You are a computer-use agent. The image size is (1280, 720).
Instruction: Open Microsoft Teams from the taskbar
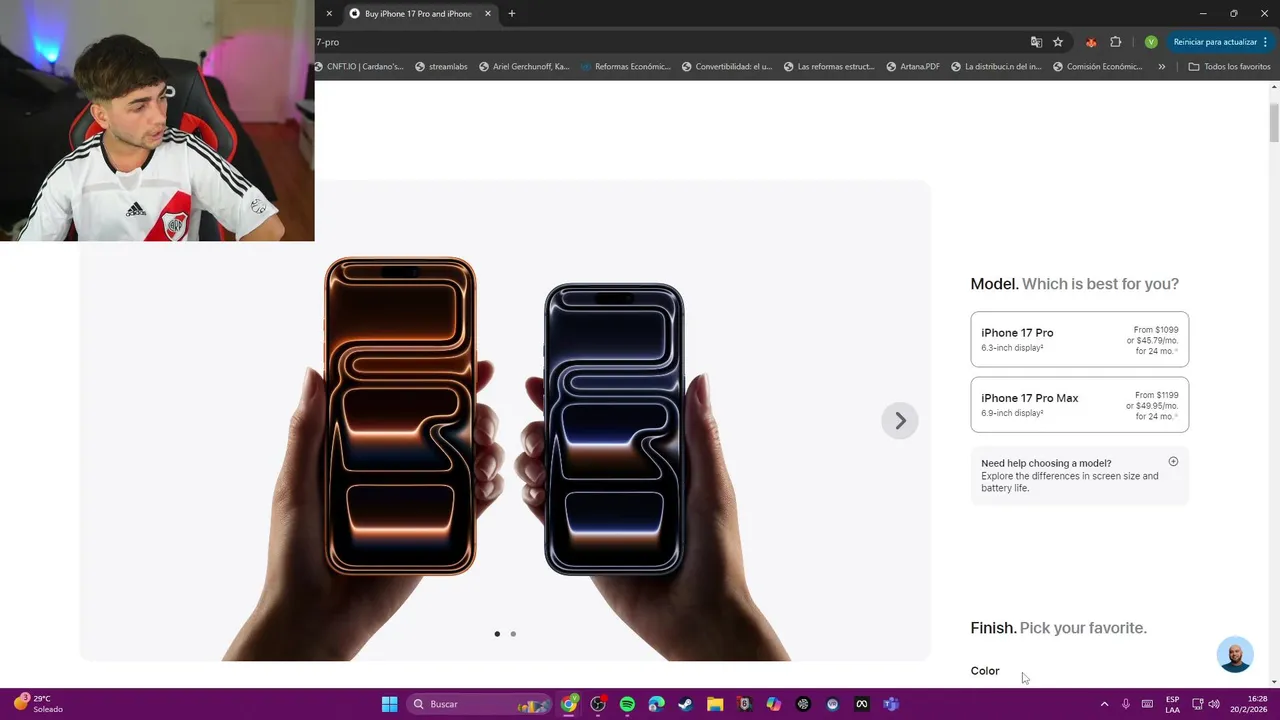(x=890, y=704)
